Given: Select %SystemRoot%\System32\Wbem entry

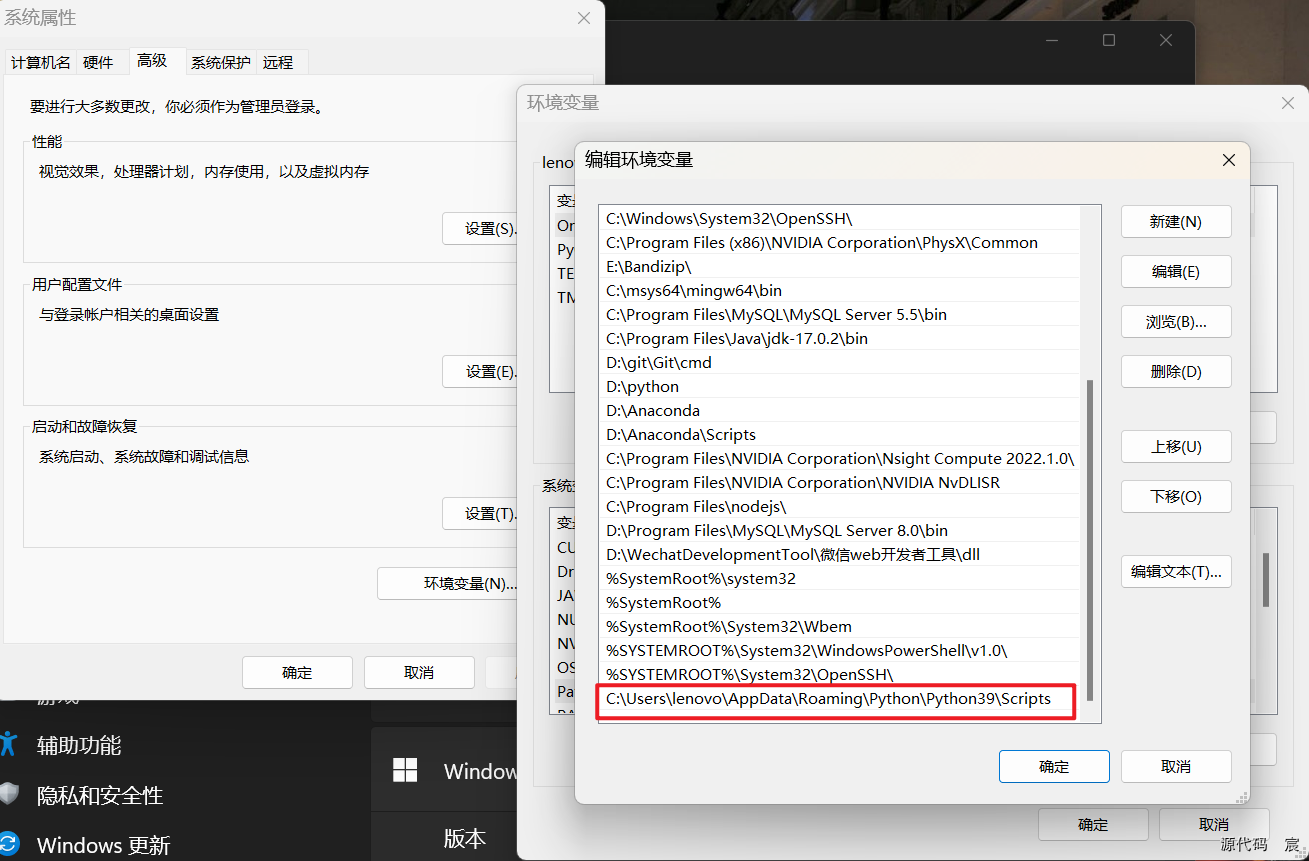Looking at the screenshot, I should pos(839,626).
